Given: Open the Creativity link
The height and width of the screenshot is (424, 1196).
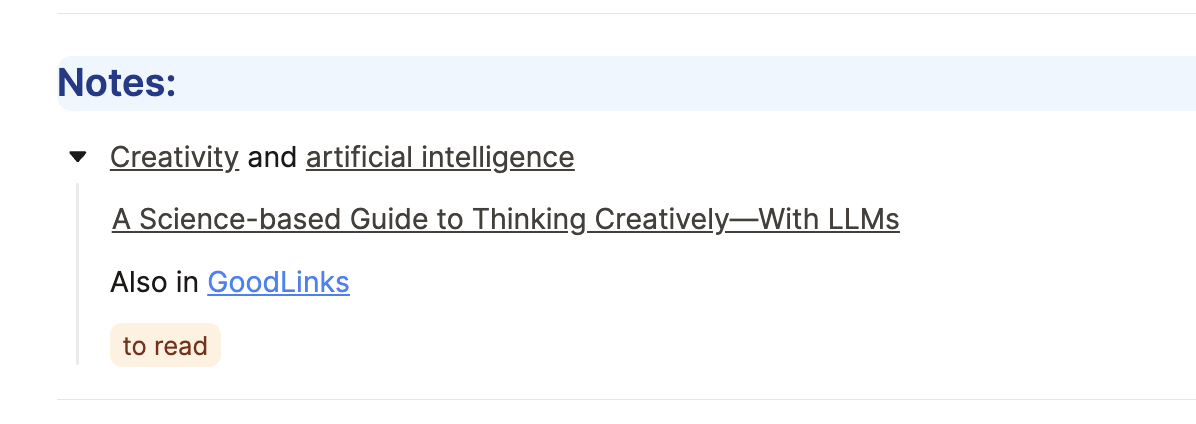Looking at the screenshot, I should pyautogui.click(x=174, y=157).
